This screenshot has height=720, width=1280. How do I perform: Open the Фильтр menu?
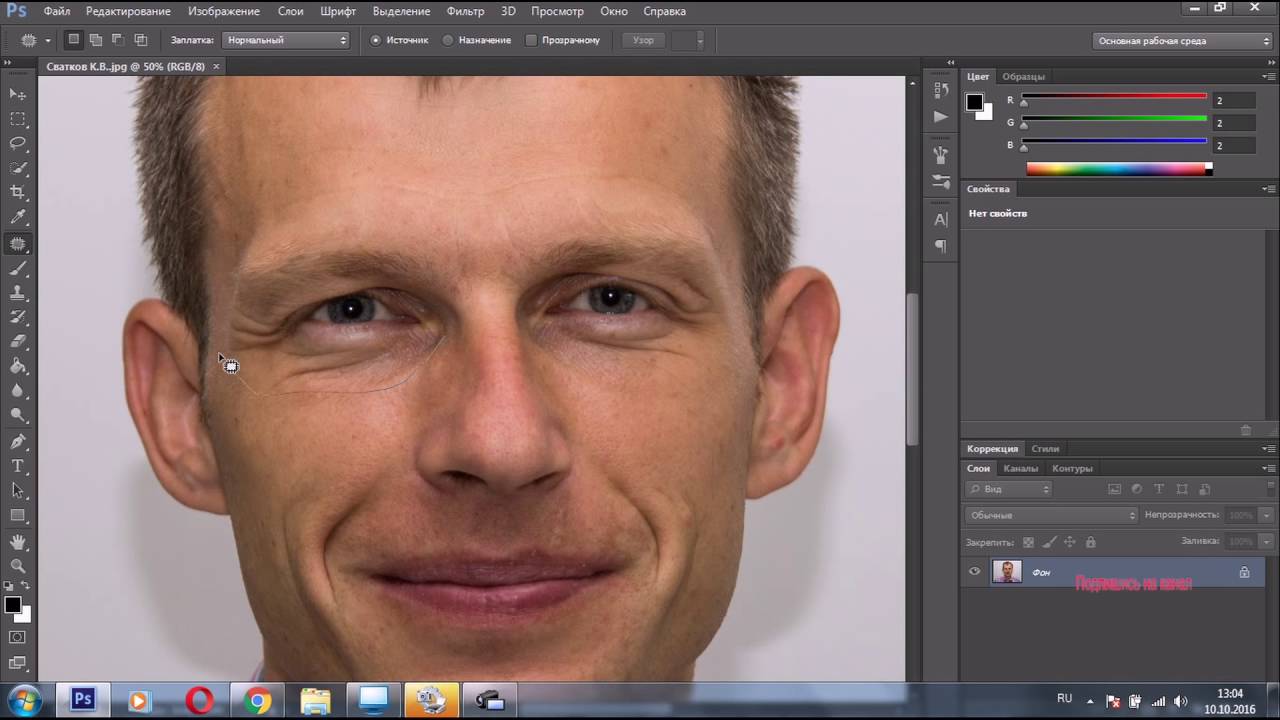(465, 11)
